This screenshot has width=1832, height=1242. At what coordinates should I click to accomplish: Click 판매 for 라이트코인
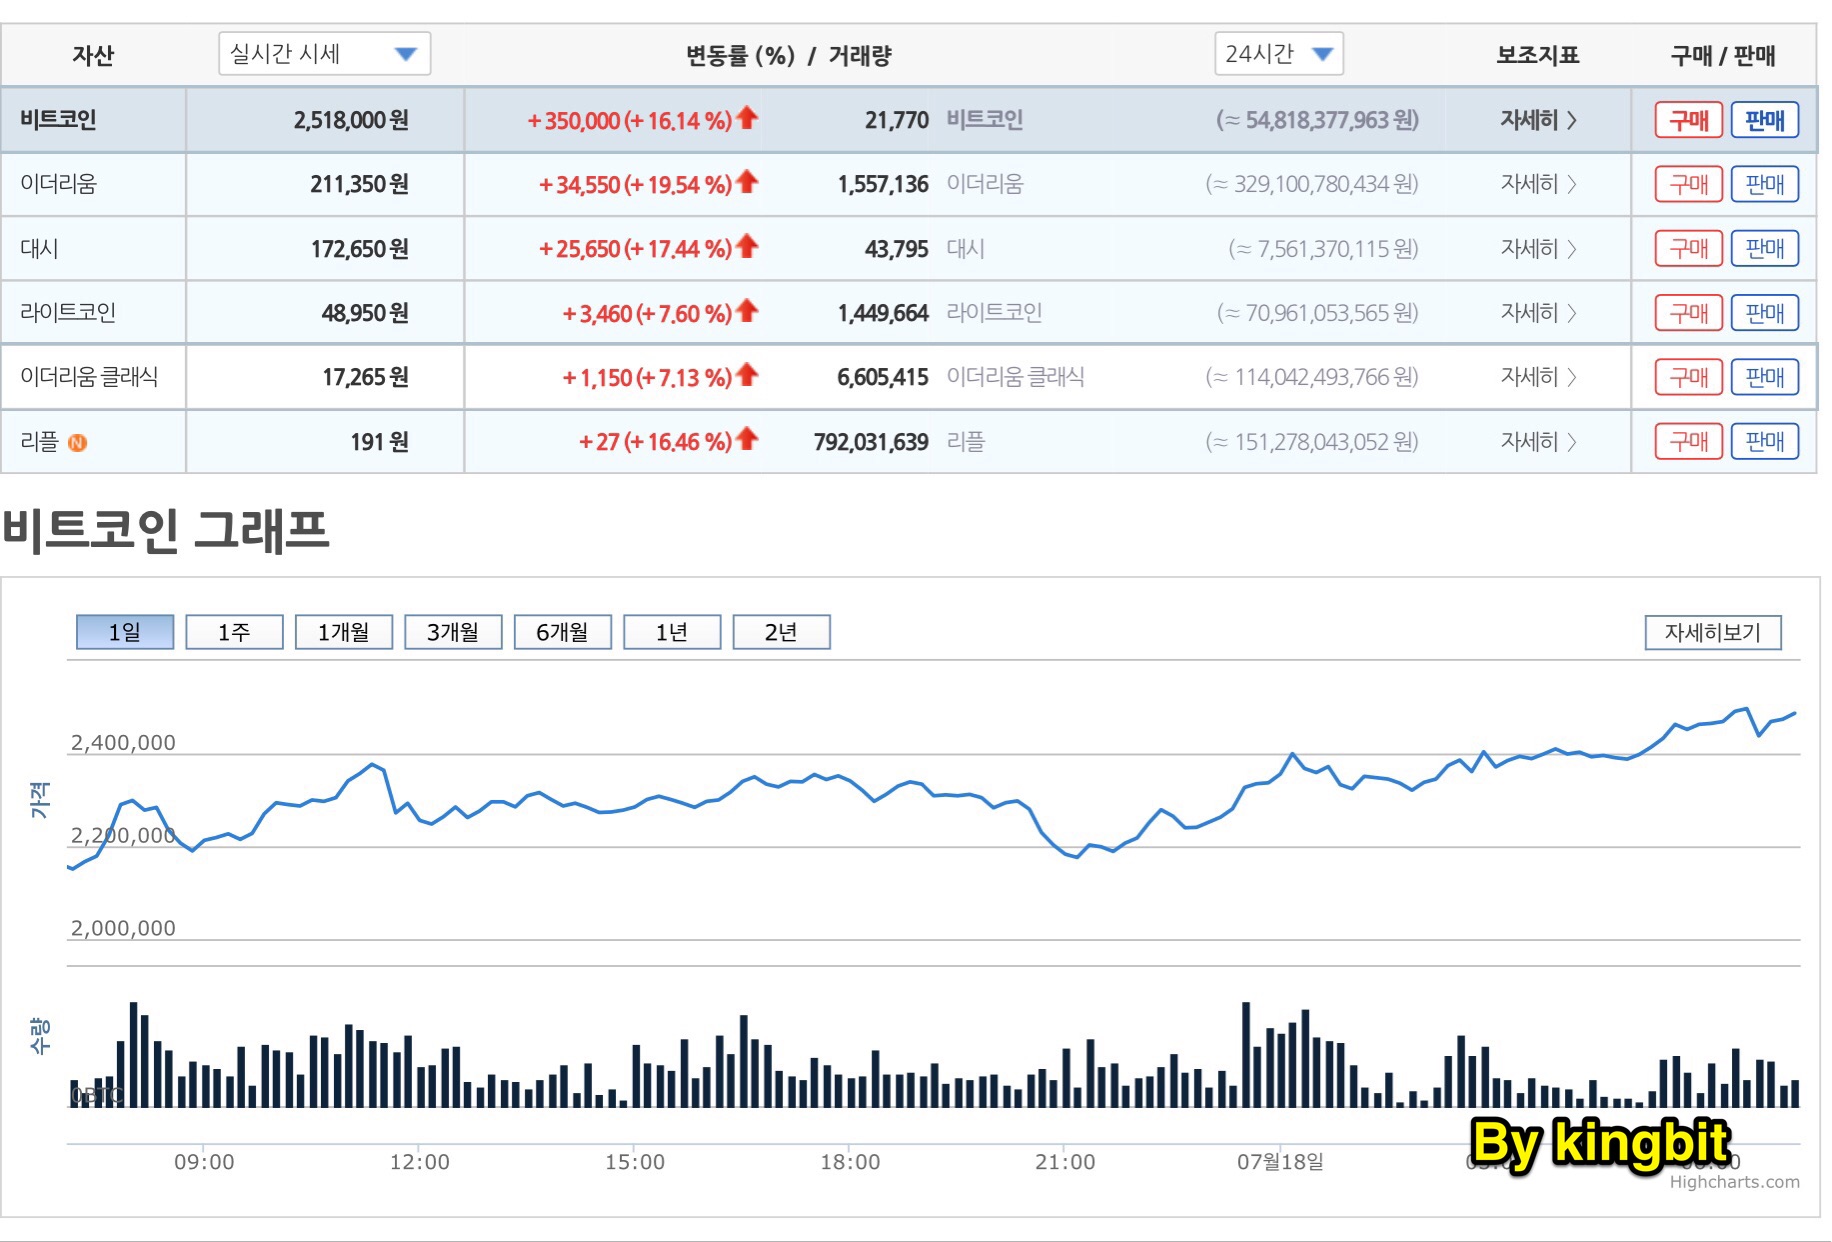(1765, 313)
